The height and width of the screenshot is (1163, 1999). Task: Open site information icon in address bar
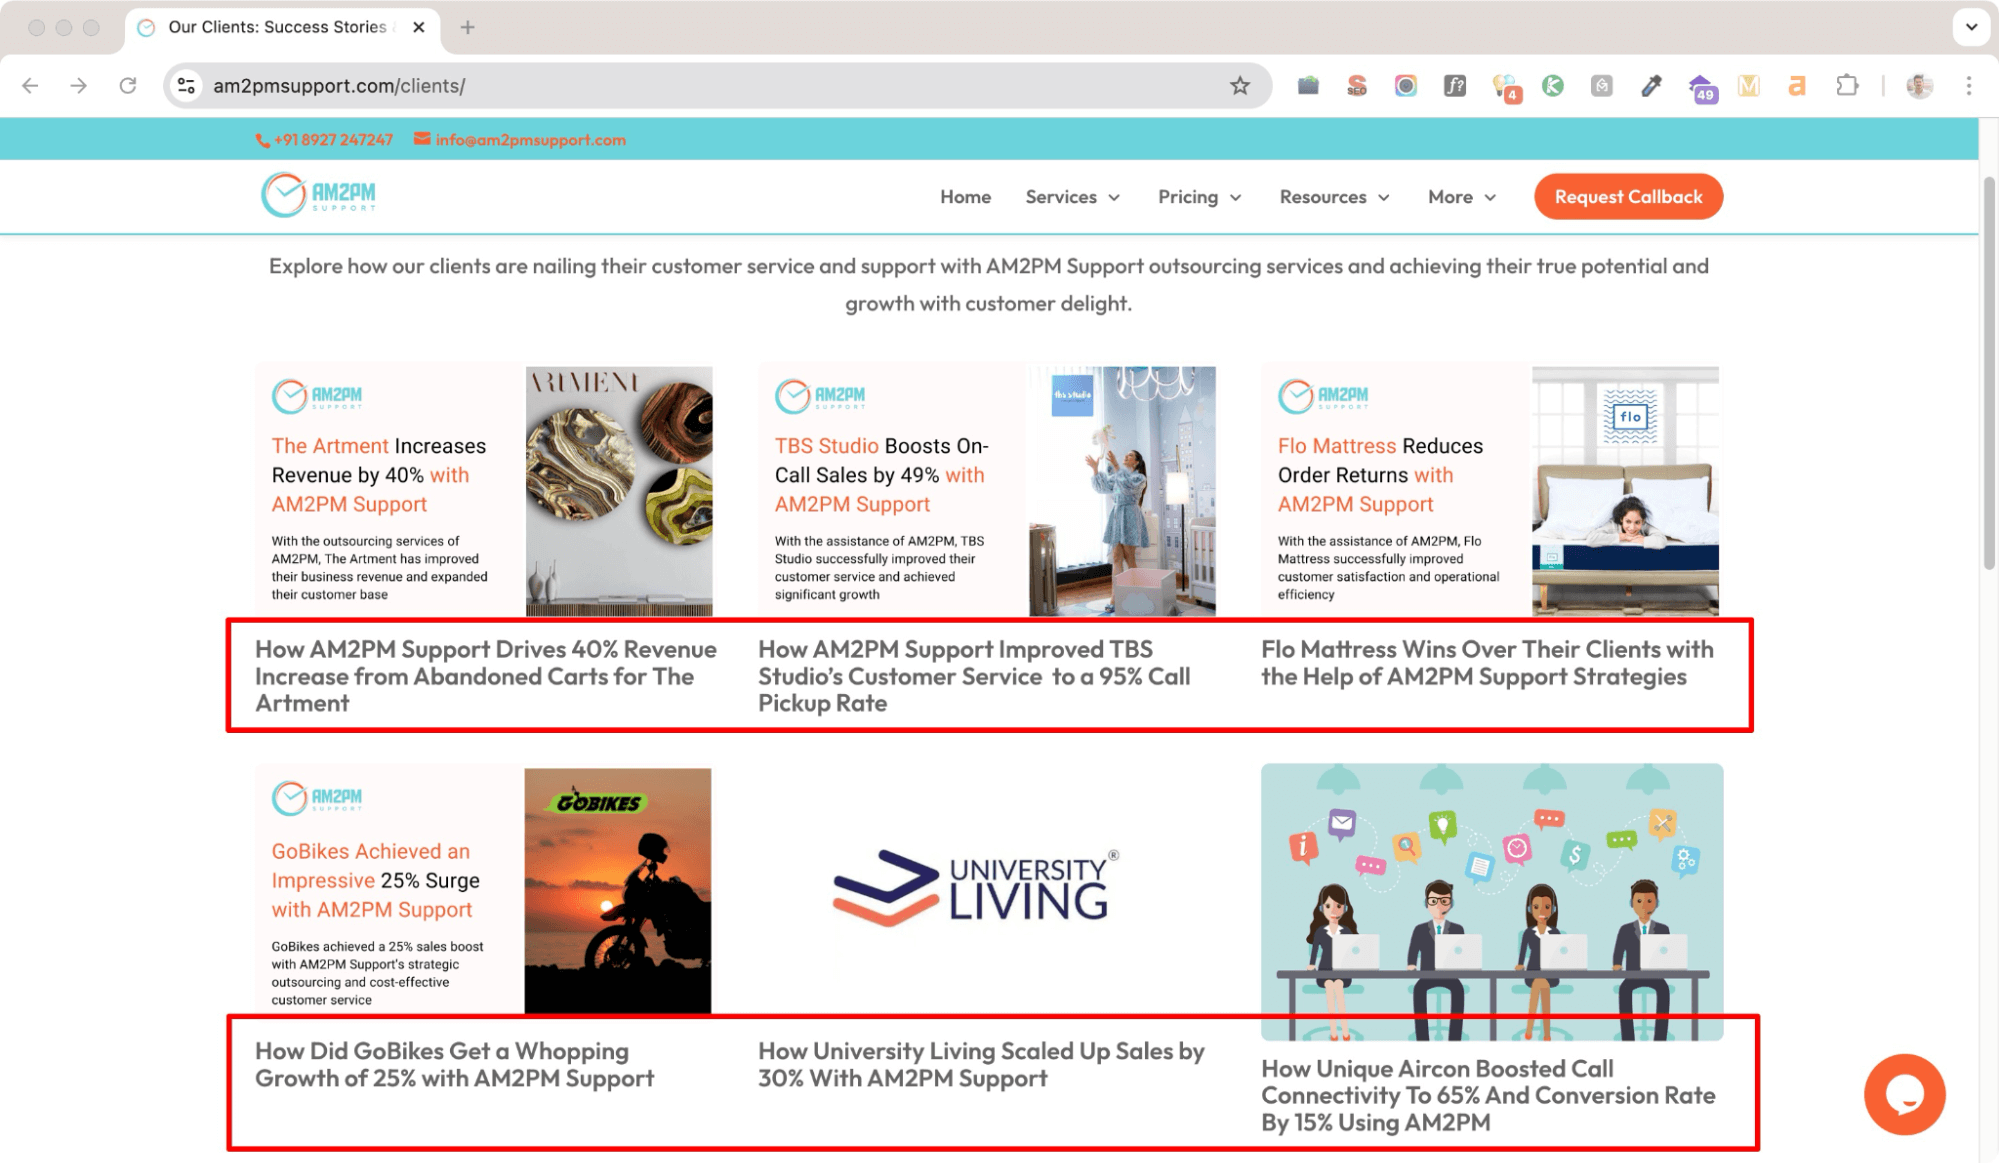(x=186, y=86)
